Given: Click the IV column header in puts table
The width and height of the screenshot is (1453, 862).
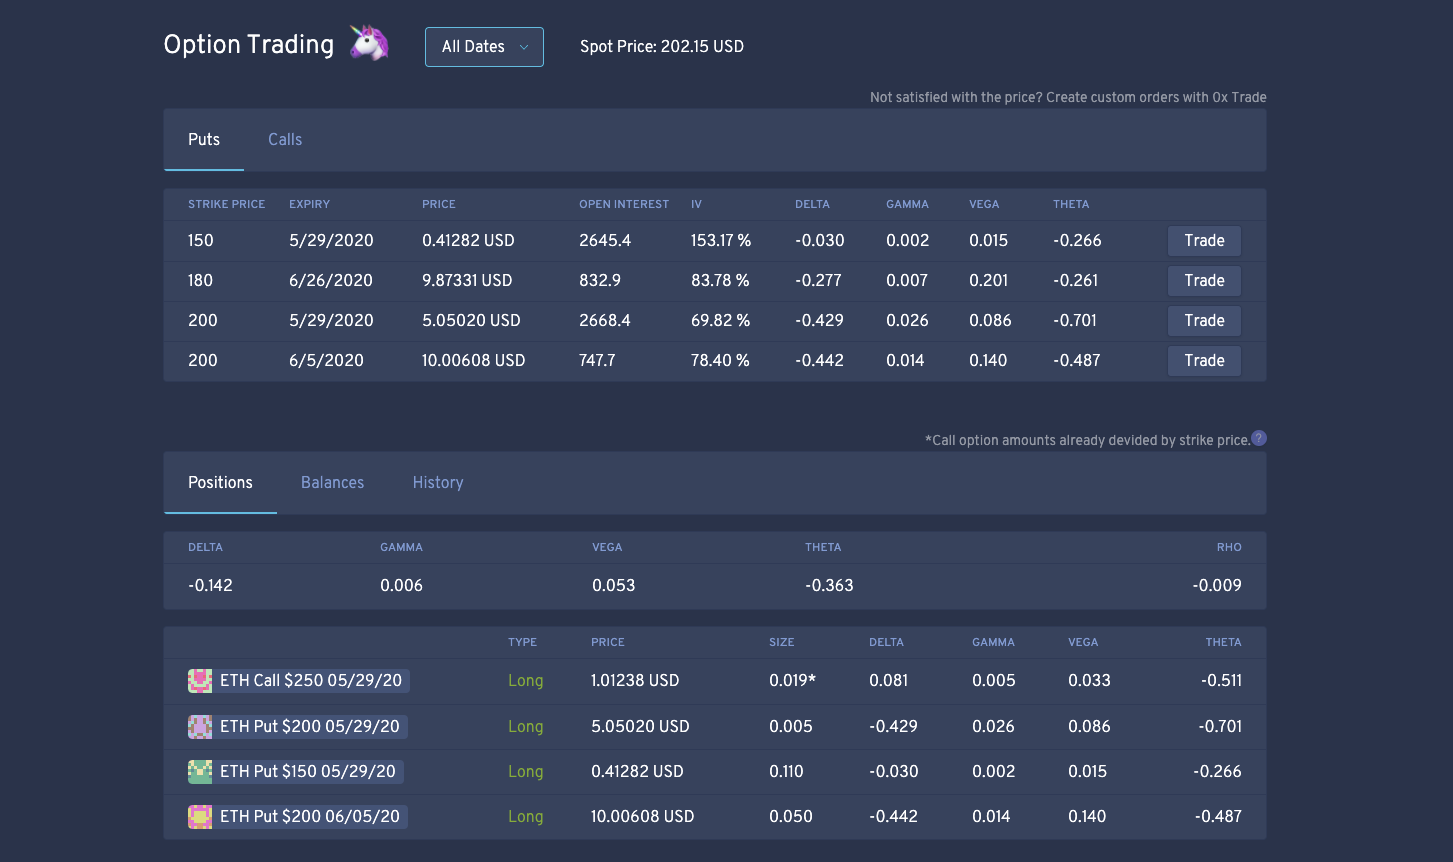Looking at the screenshot, I should pyautogui.click(x=696, y=204).
